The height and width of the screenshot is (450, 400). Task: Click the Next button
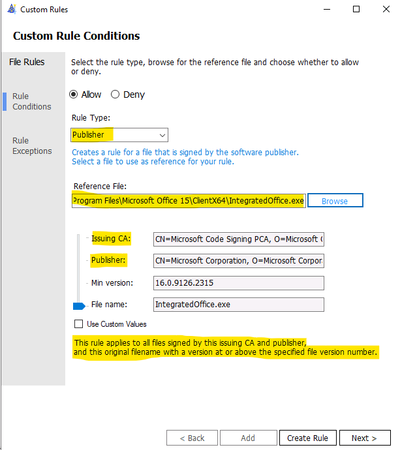(365, 438)
